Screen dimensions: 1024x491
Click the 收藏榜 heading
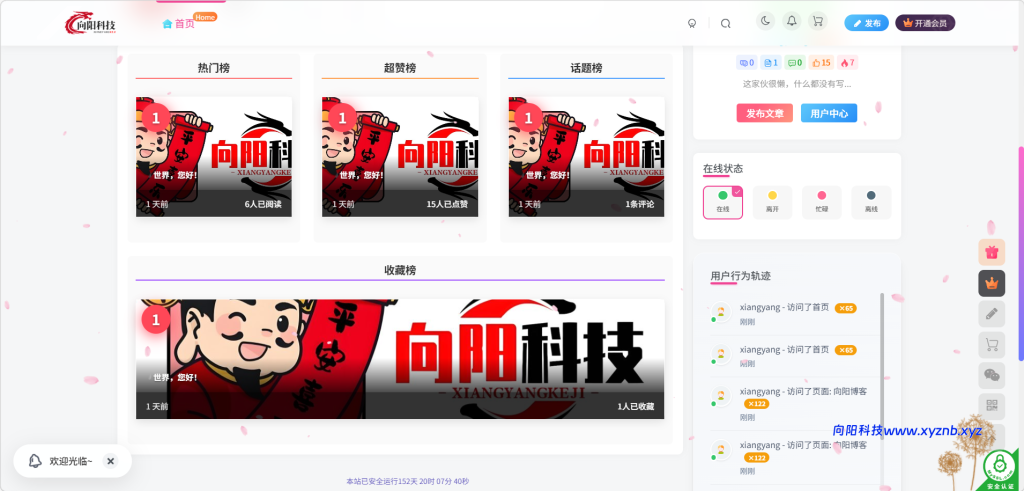[x=400, y=270]
